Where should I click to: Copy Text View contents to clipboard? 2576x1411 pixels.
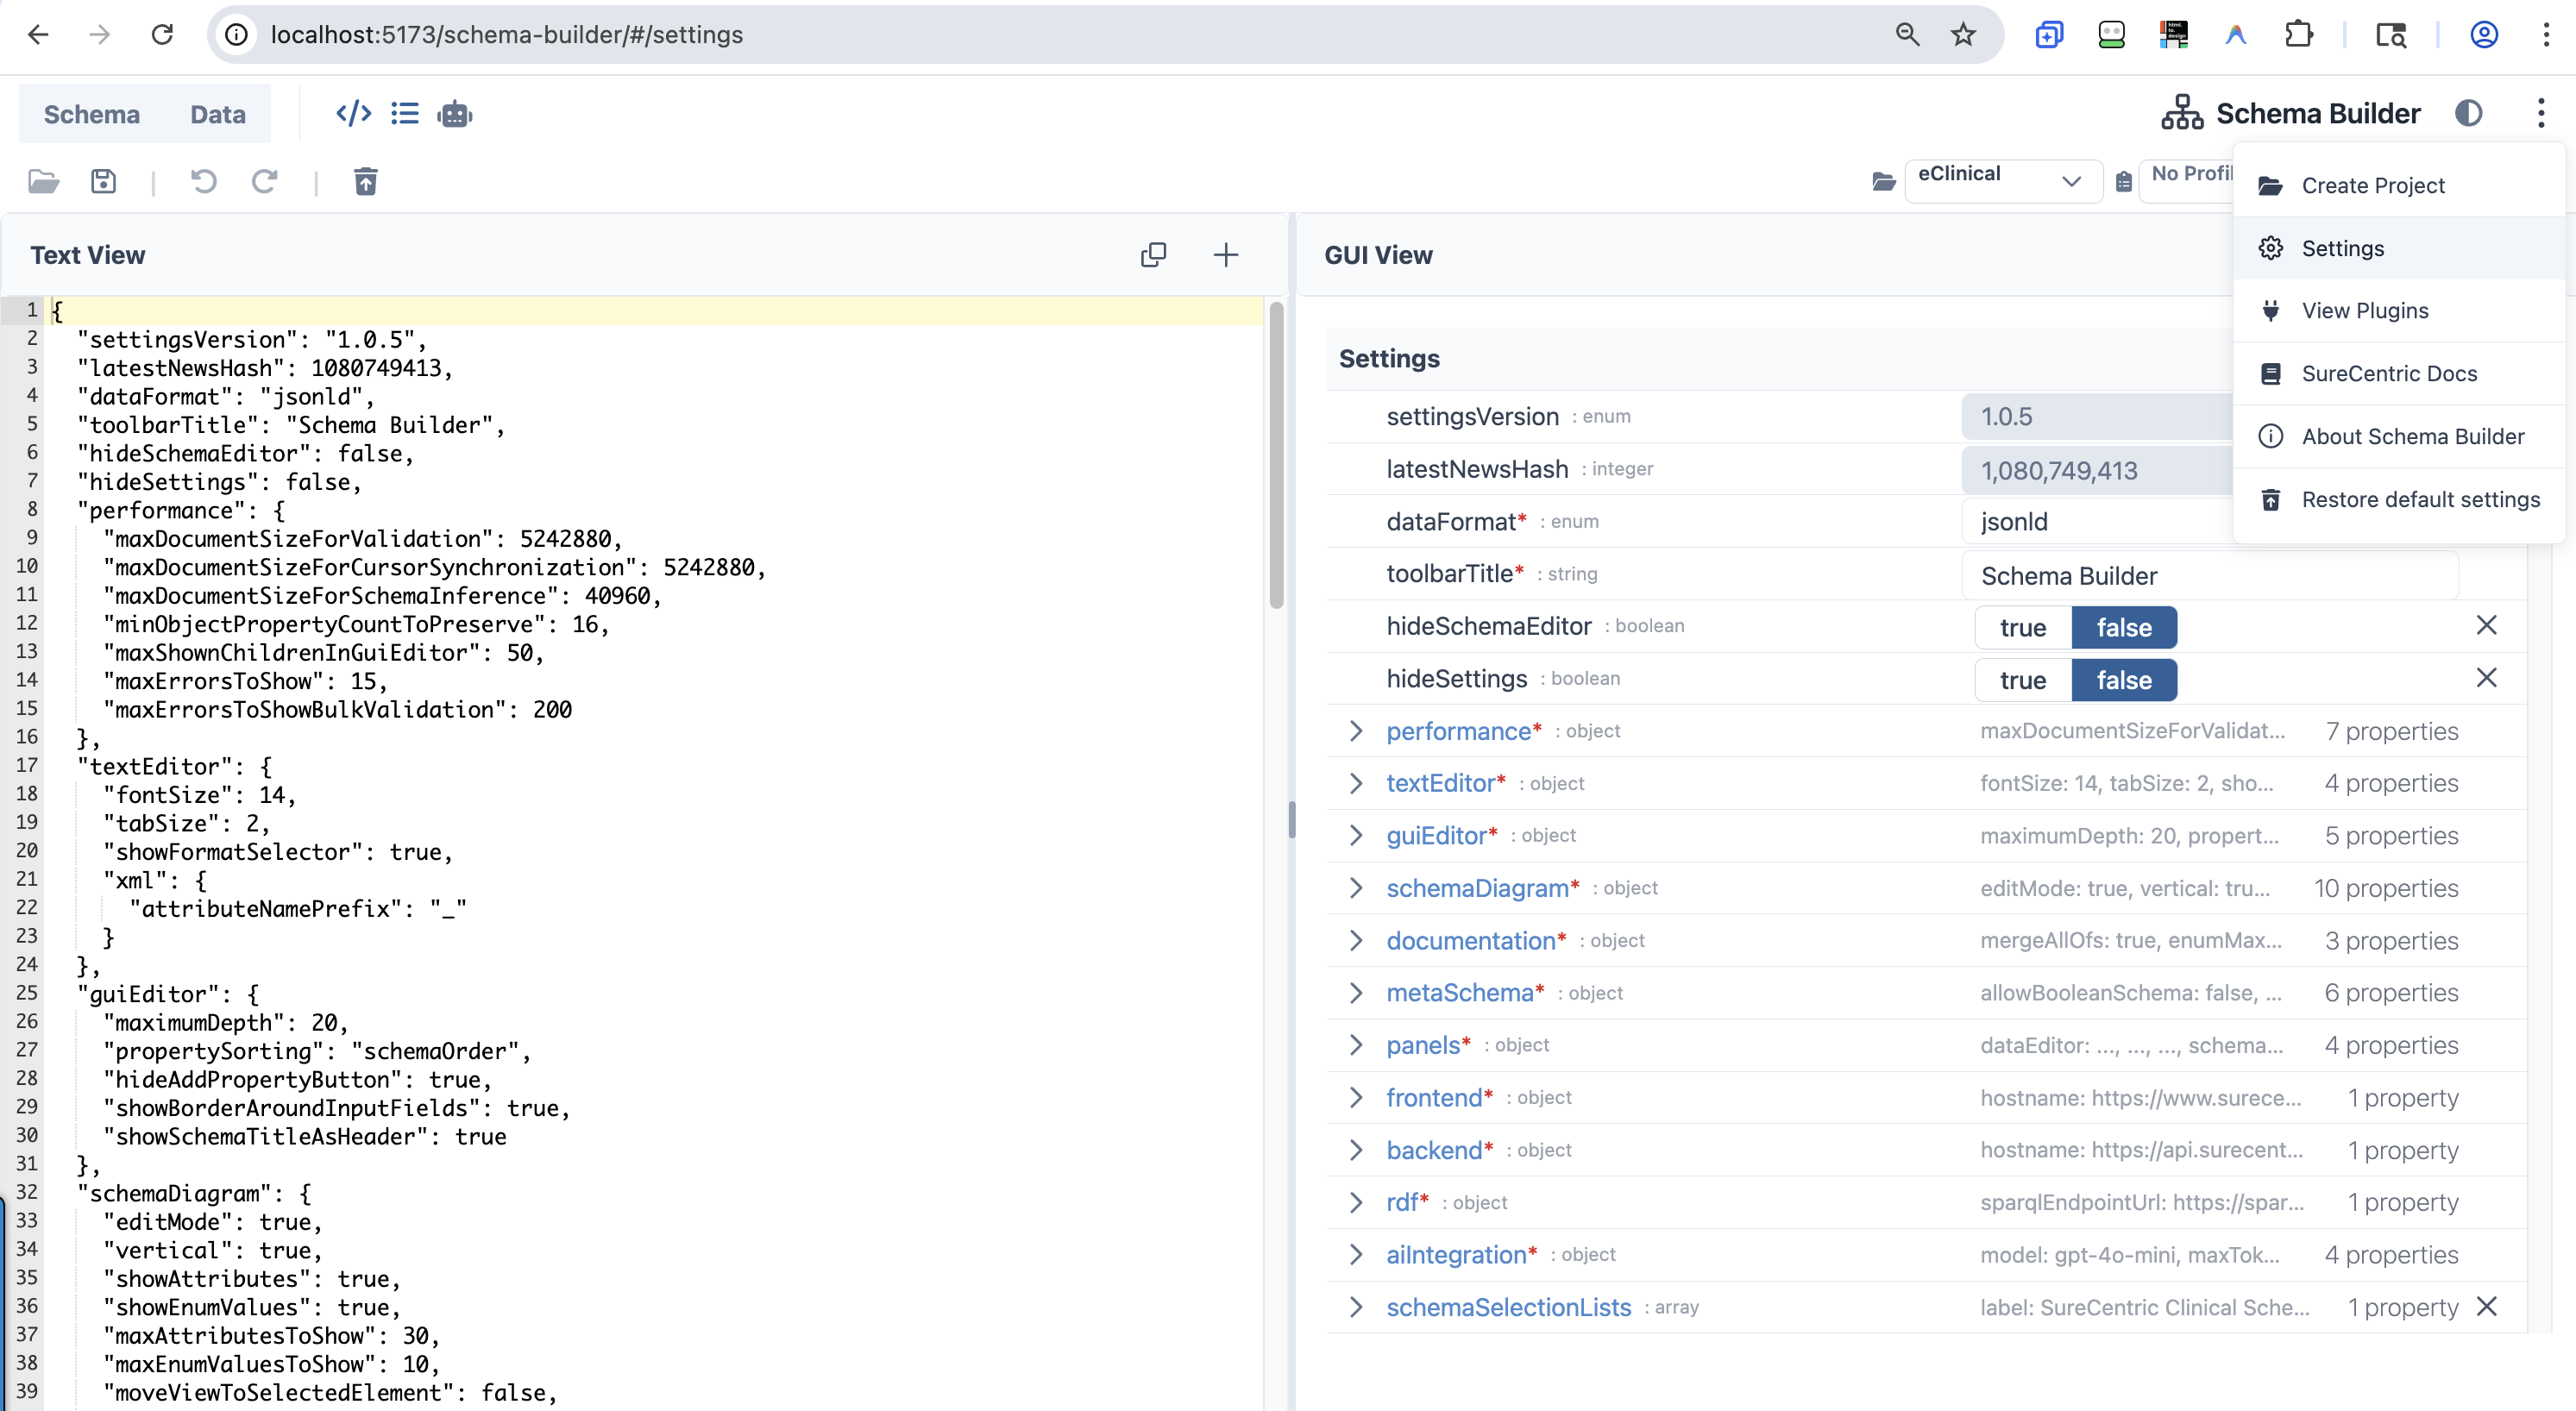[1153, 255]
